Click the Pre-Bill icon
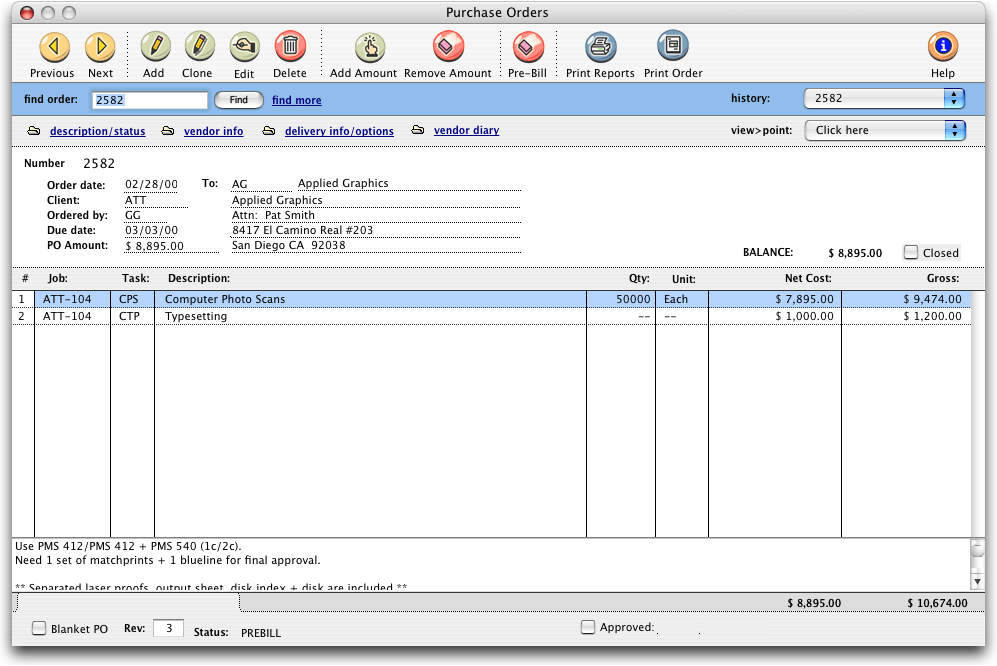This screenshot has height=666, width=997. tap(528, 46)
